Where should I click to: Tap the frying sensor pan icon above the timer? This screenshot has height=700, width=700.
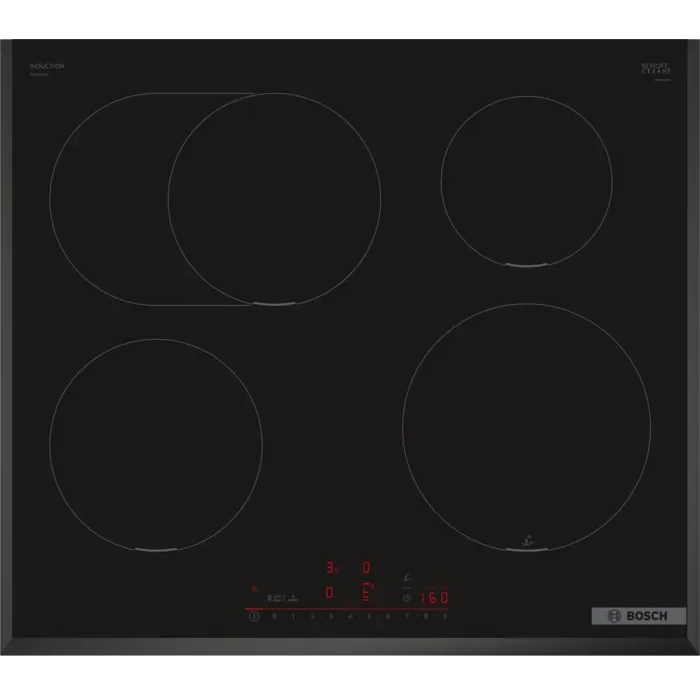click(x=407, y=576)
